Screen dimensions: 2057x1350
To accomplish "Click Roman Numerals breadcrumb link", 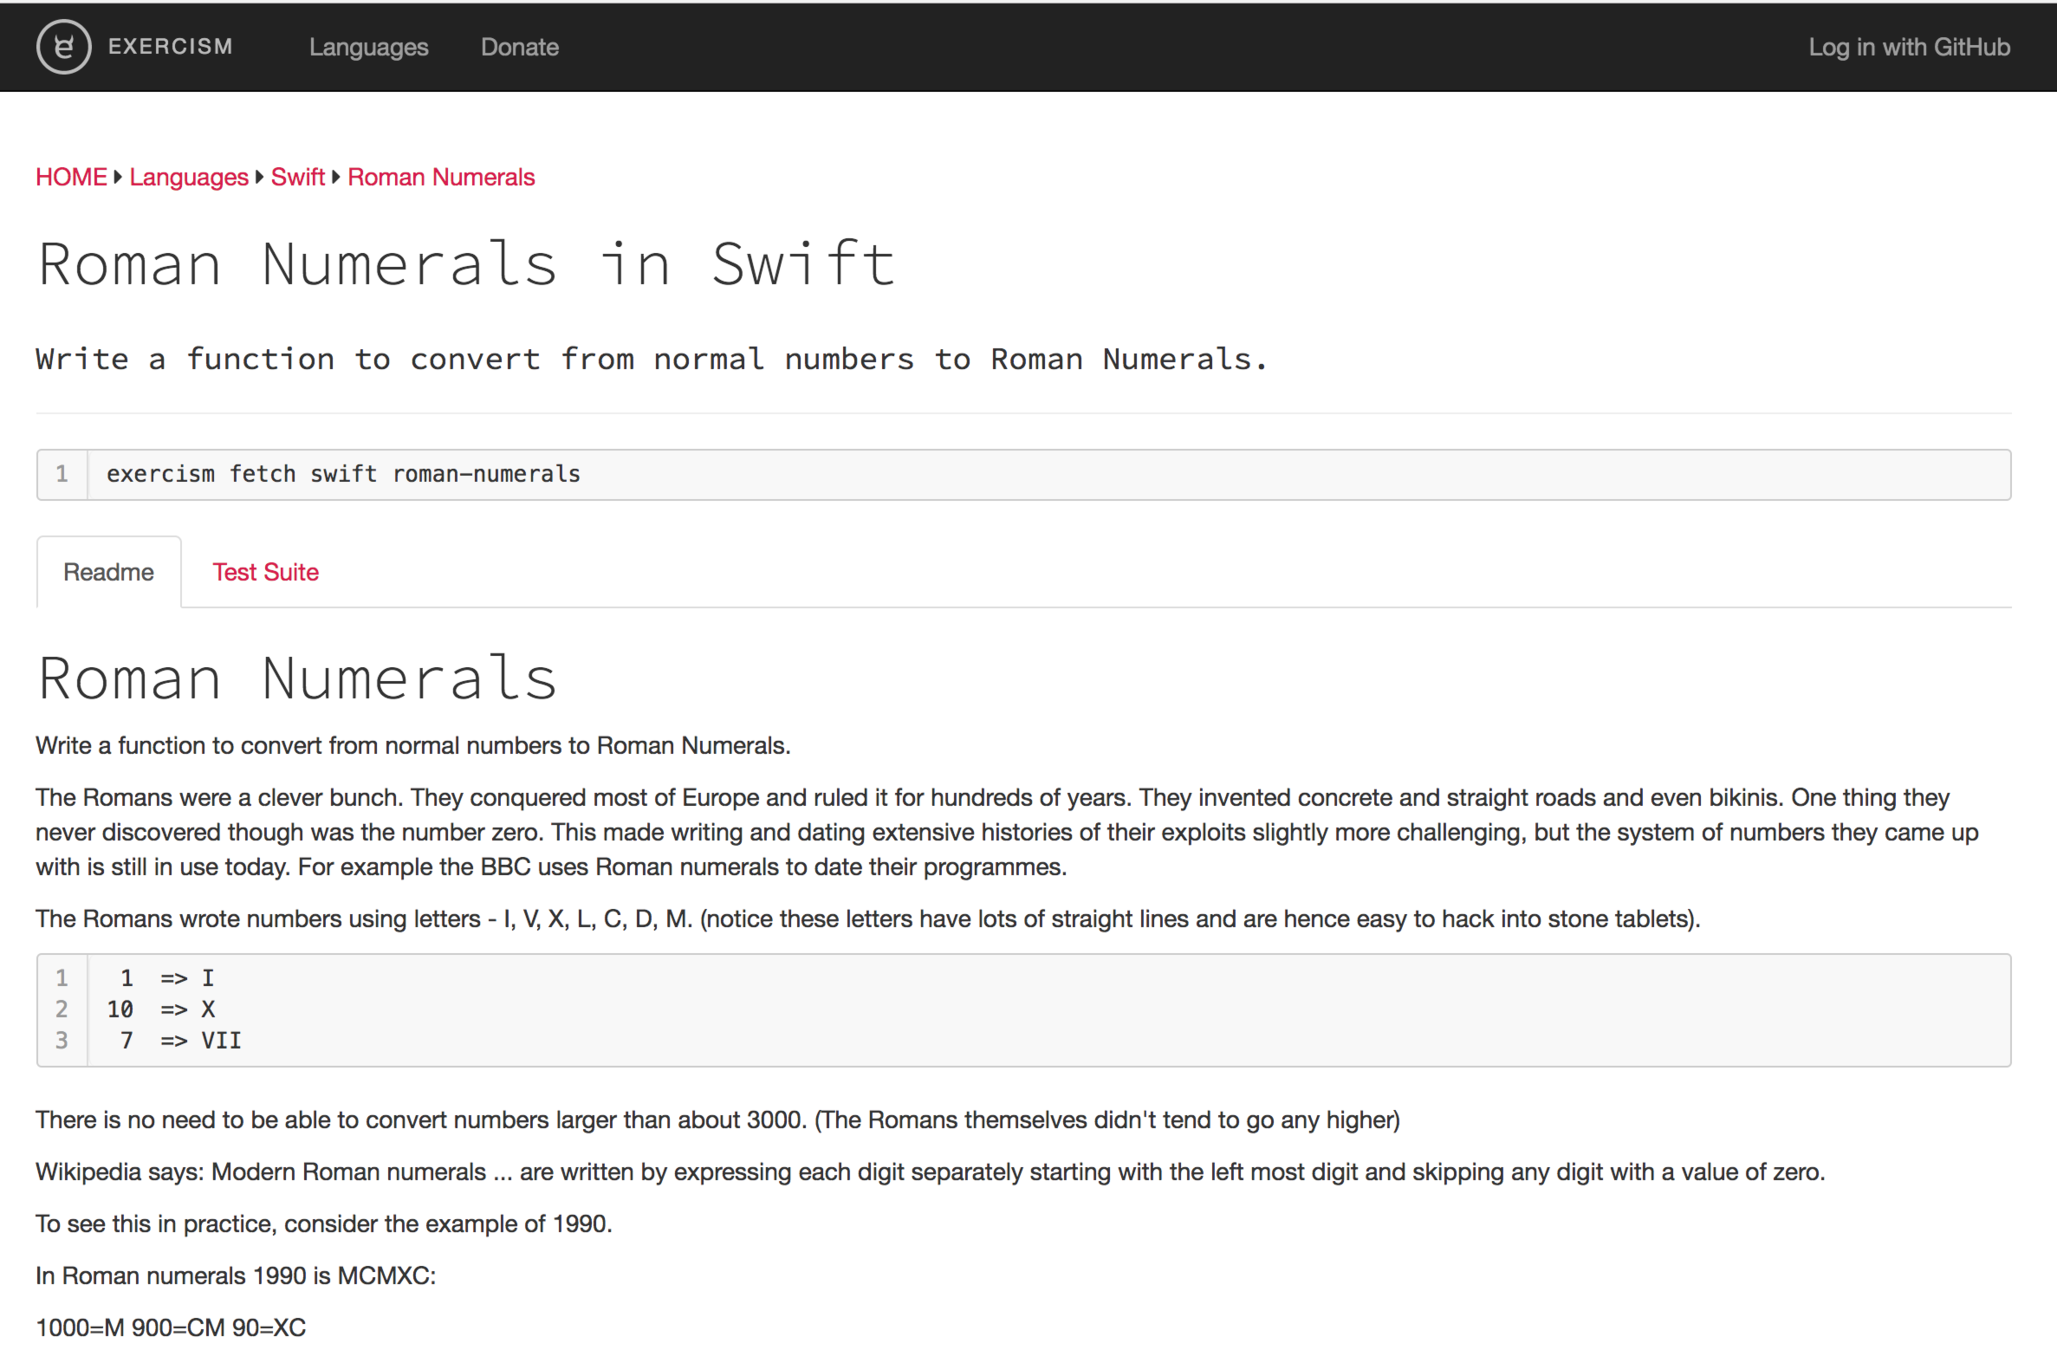I will pos(440,177).
